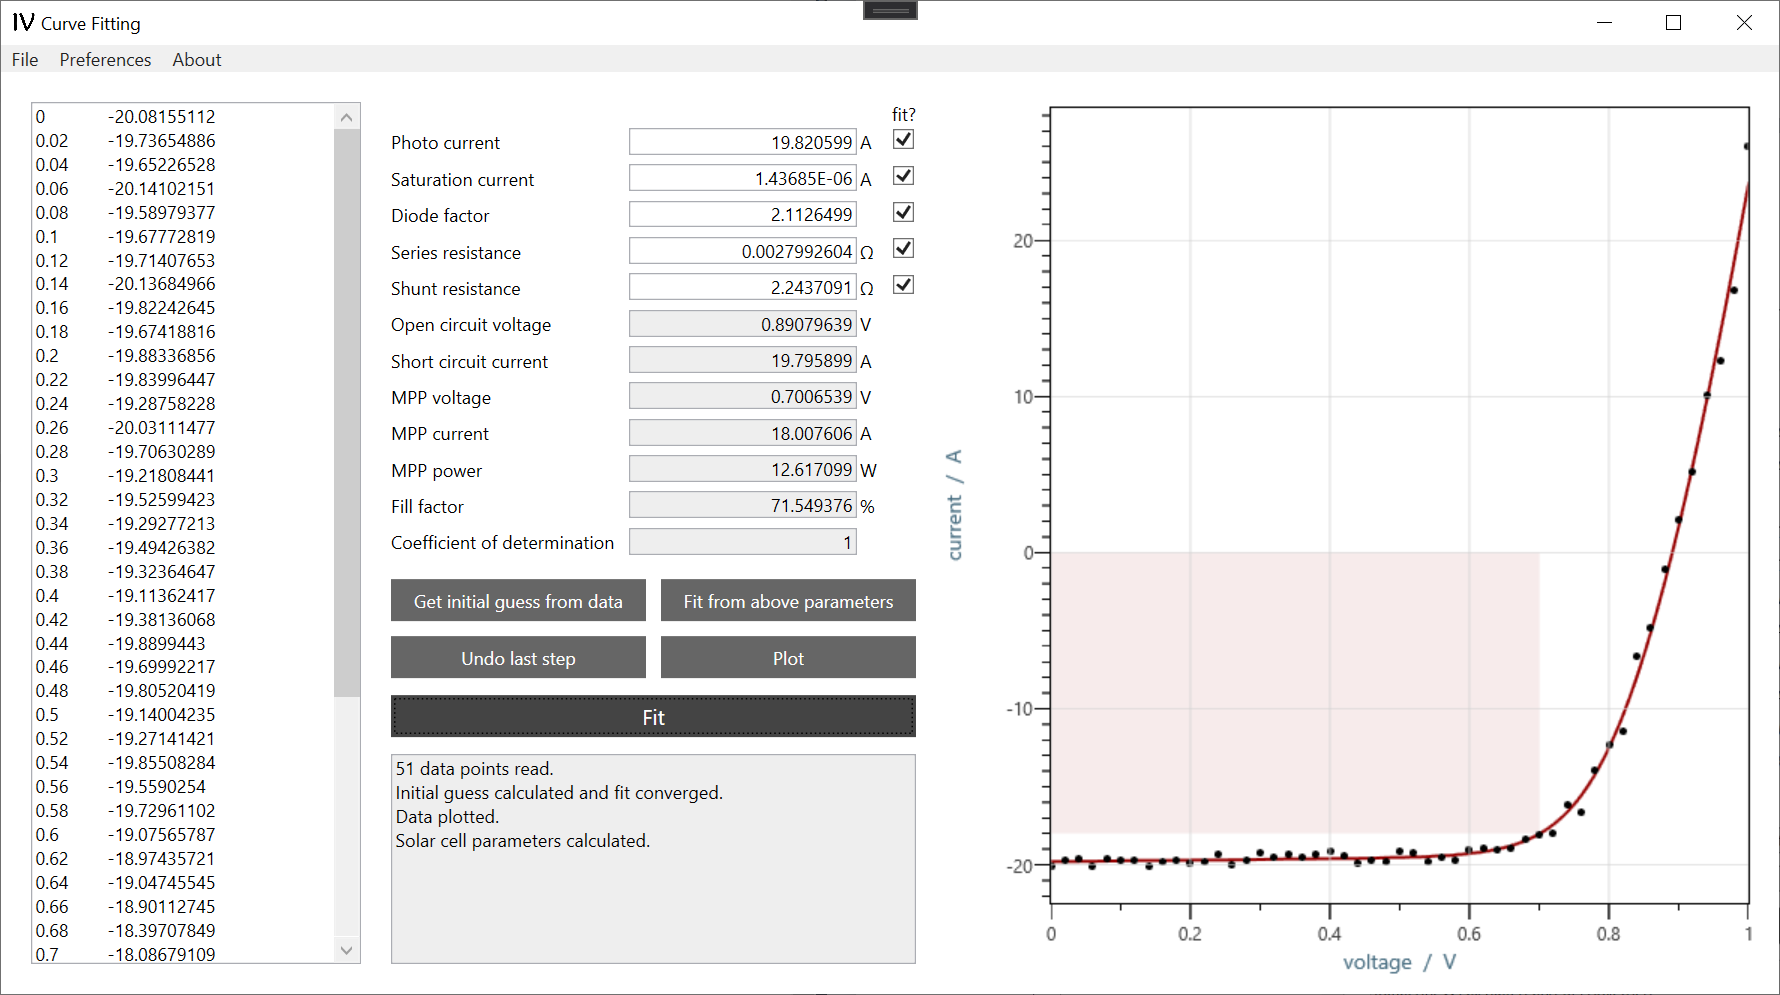Disable the Saturation current fit checkbox

click(x=903, y=176)
